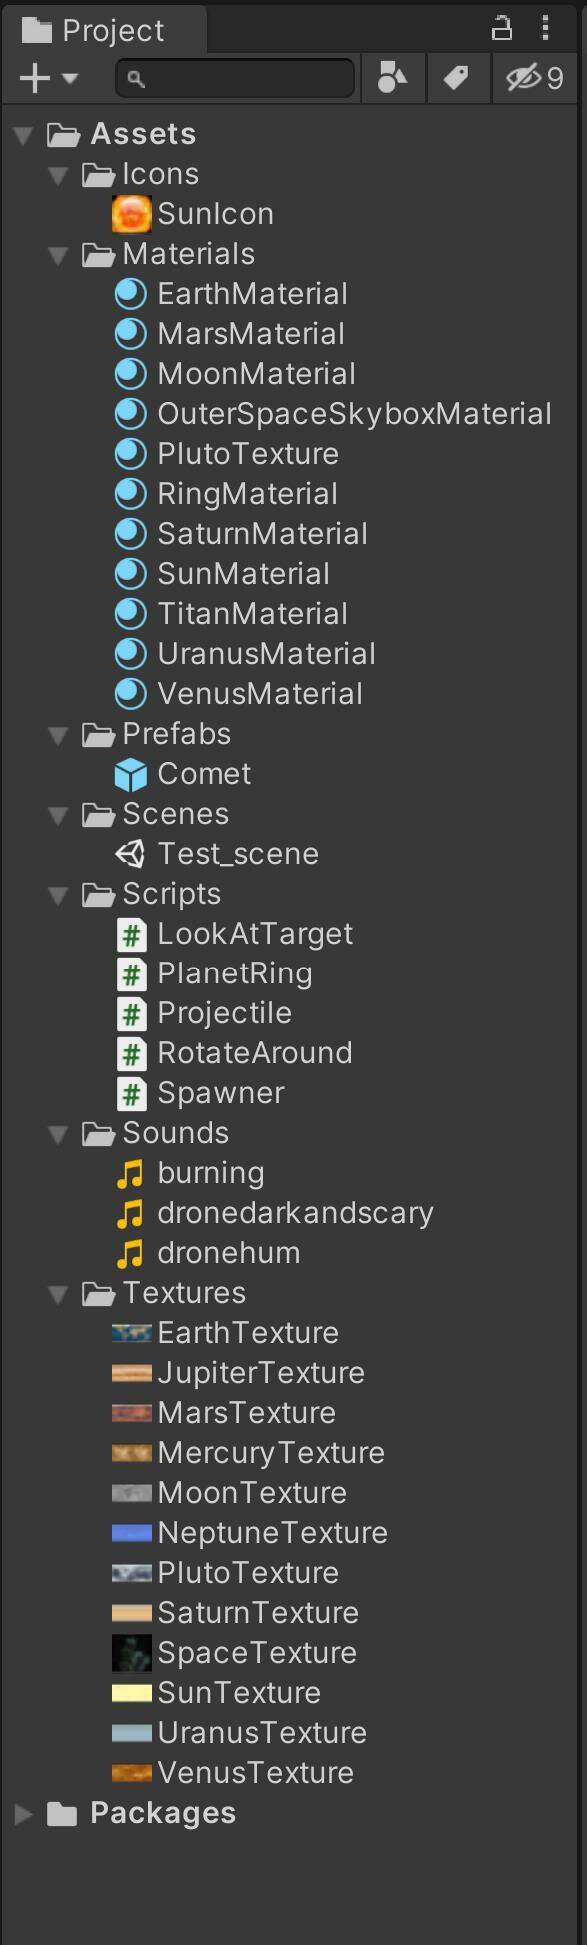Select the Test_scene Unity scene icon
Image resolution: width=587 pixels, height=1945 pixels.
131,853
